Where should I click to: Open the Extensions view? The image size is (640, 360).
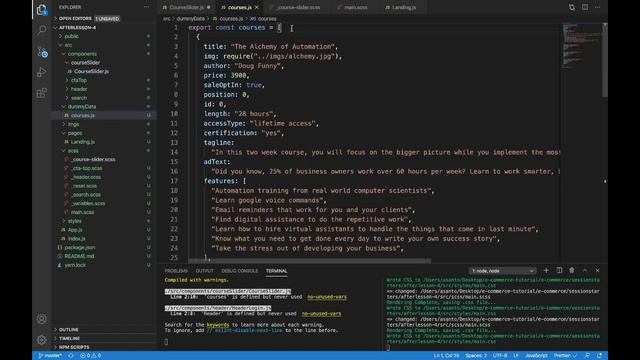pyautogui.click(x=42, y=93)
